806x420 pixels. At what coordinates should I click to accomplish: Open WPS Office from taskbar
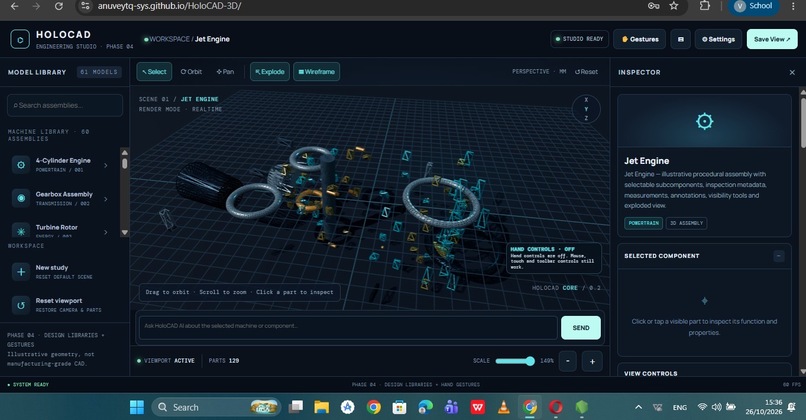(x=478, y=407)
